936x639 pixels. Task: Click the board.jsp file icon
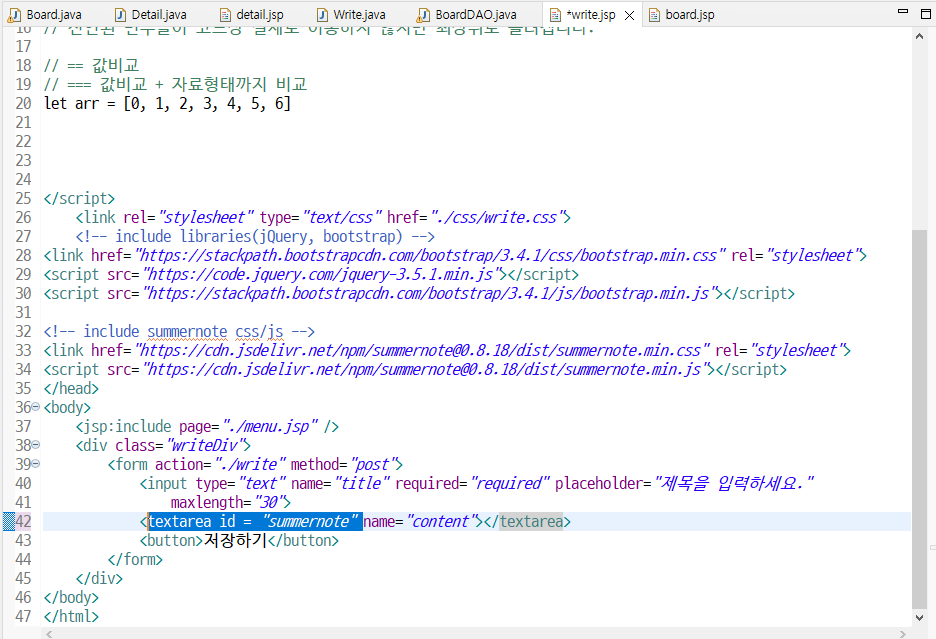point(654,15)
